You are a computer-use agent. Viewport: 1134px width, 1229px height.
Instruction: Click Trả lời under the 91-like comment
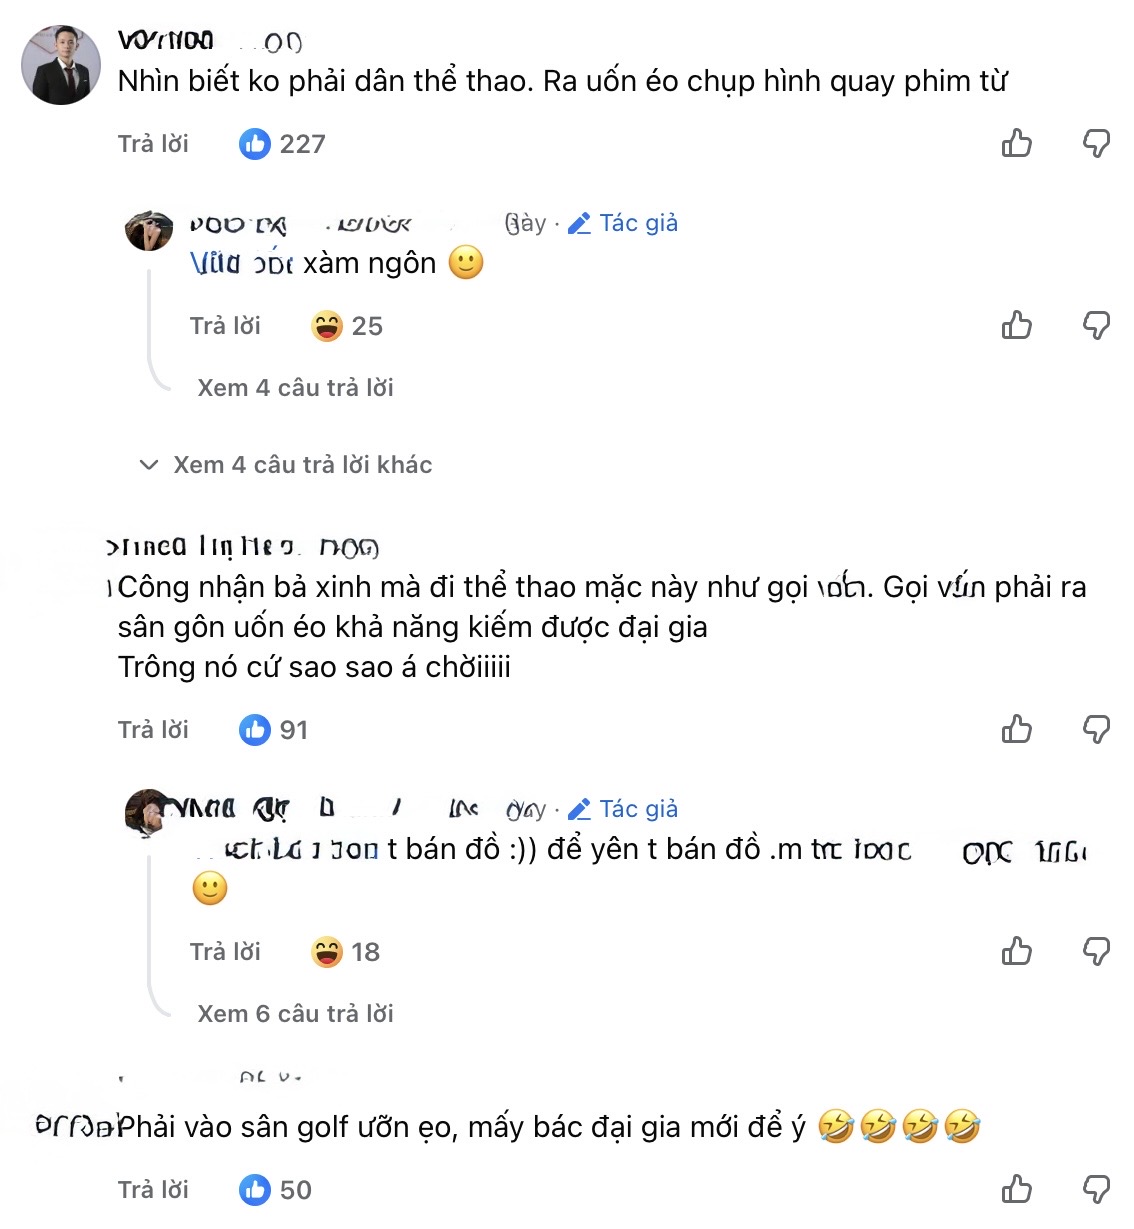[x=153, y=730]
